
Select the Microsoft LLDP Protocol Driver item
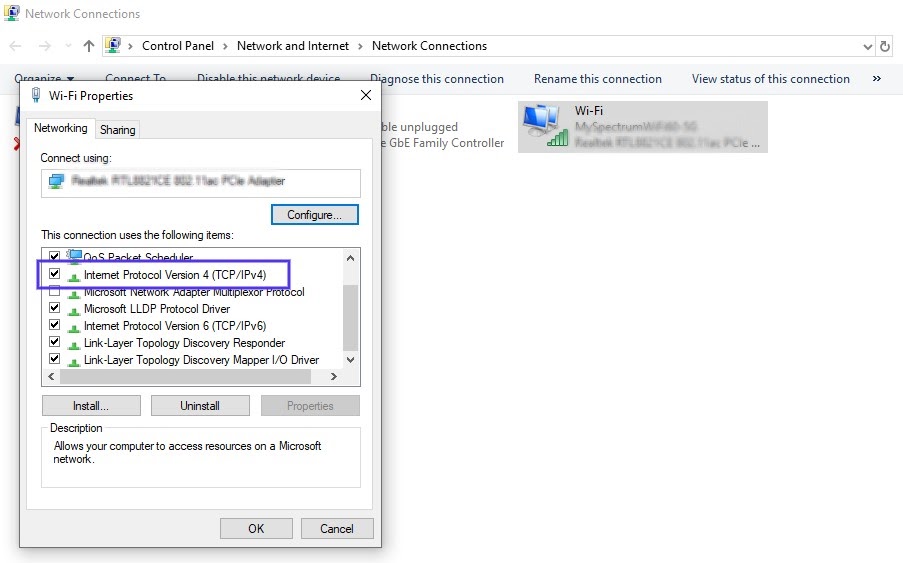pos(156,309)
